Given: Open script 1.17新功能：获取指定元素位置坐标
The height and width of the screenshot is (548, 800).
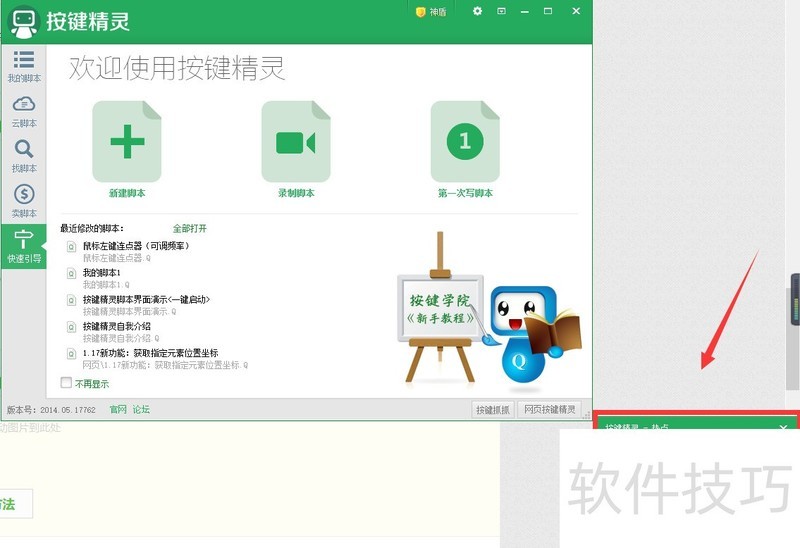Looking at the screenshot, I should (x=151, y=353).
